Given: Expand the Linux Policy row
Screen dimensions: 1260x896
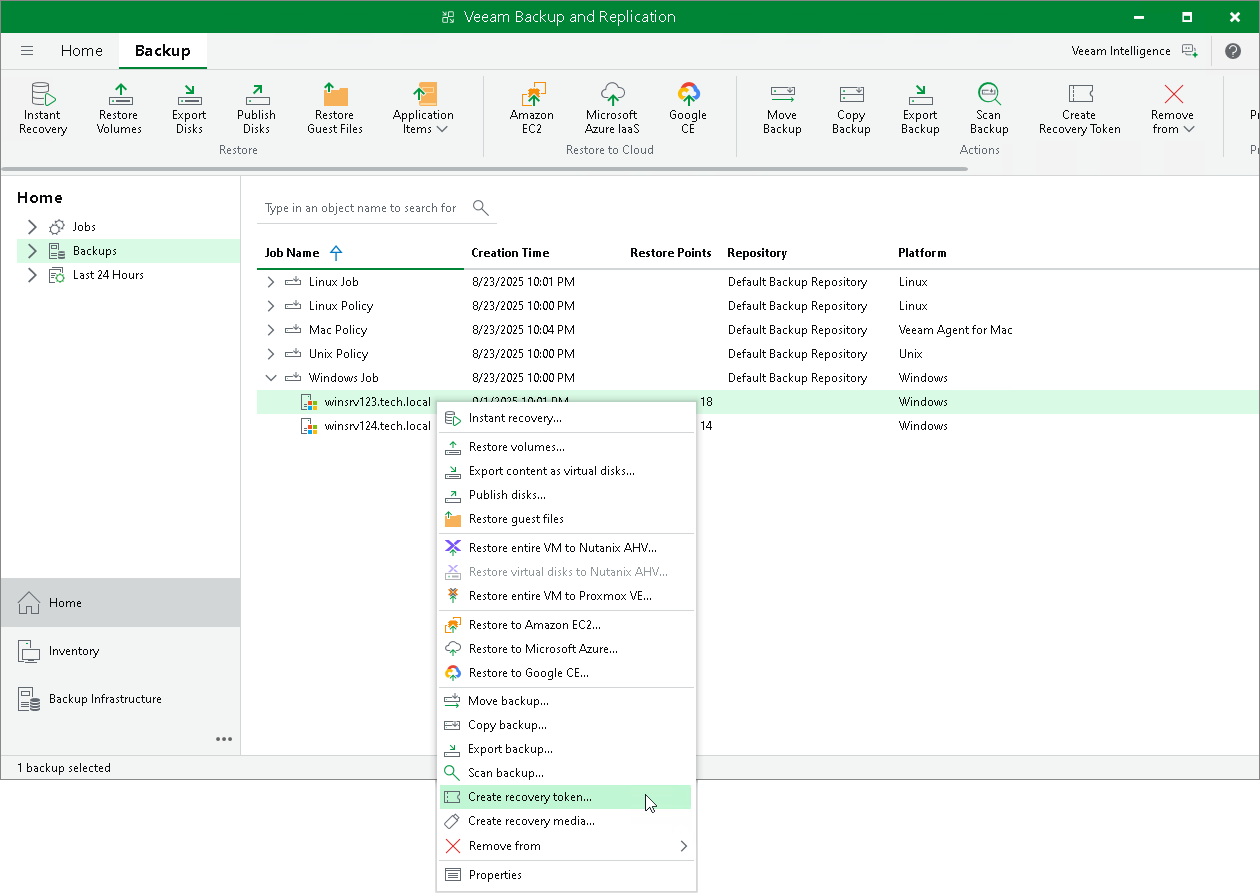Looking at the screenshot, I should [270, 306].
